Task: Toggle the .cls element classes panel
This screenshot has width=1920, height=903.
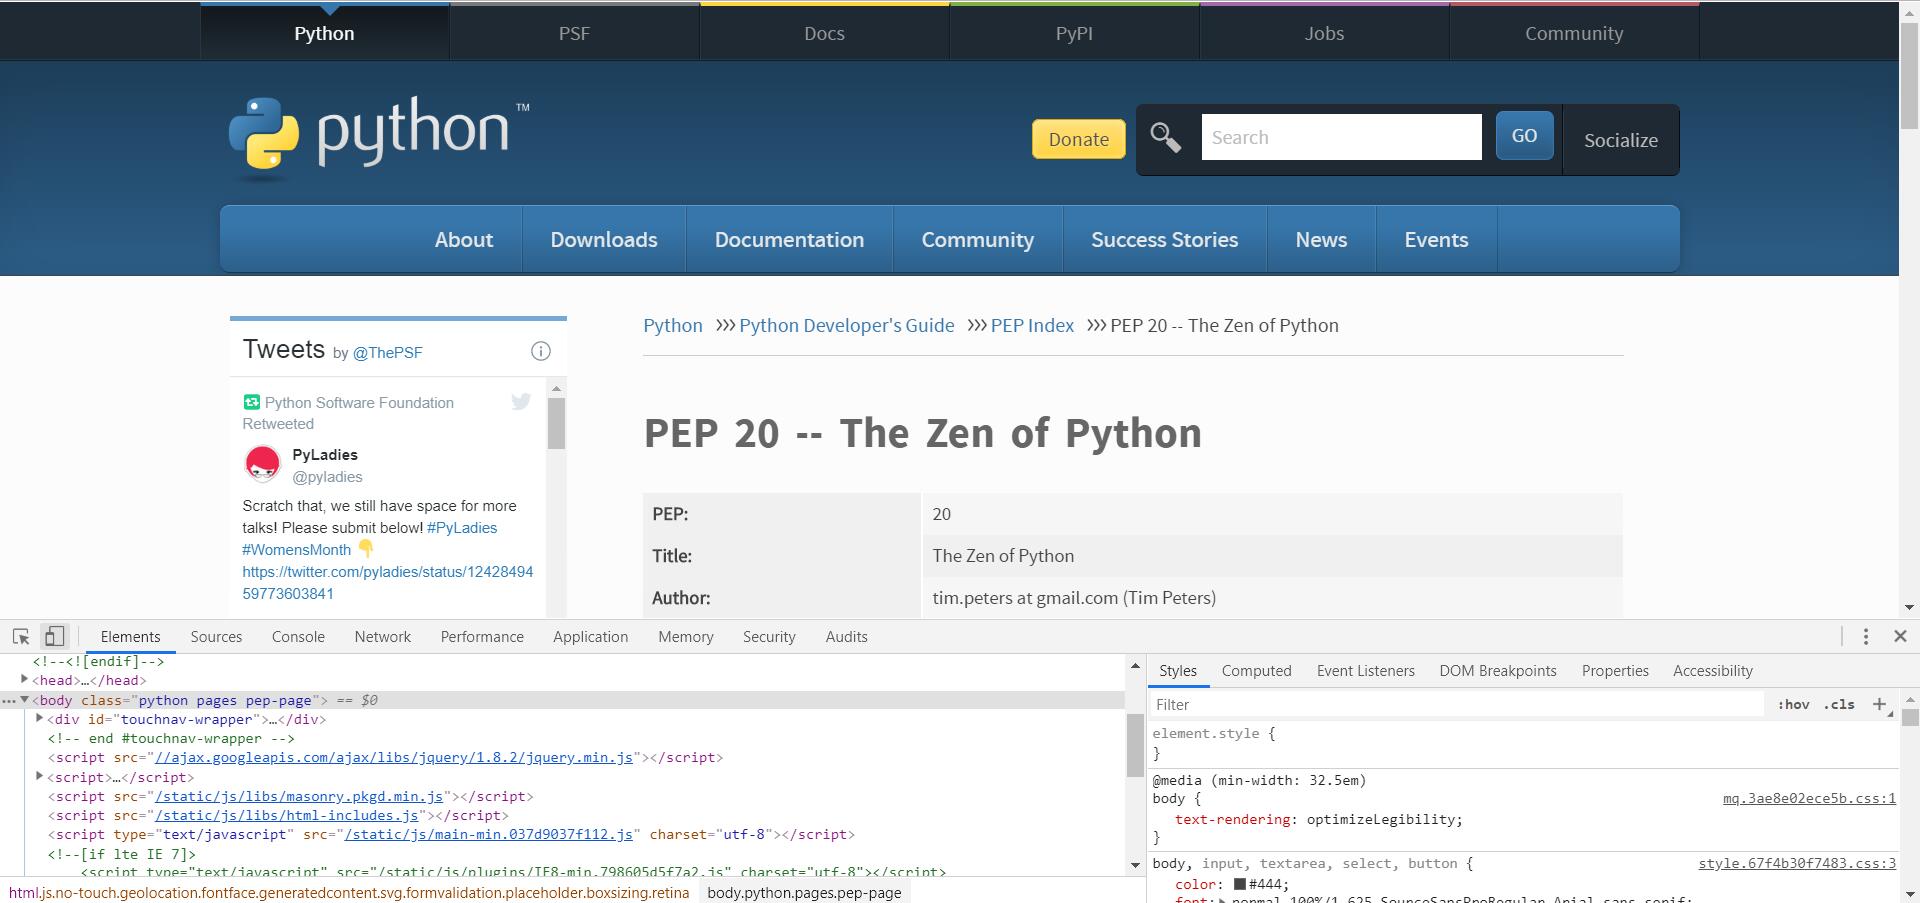Action: (1839, 704)
